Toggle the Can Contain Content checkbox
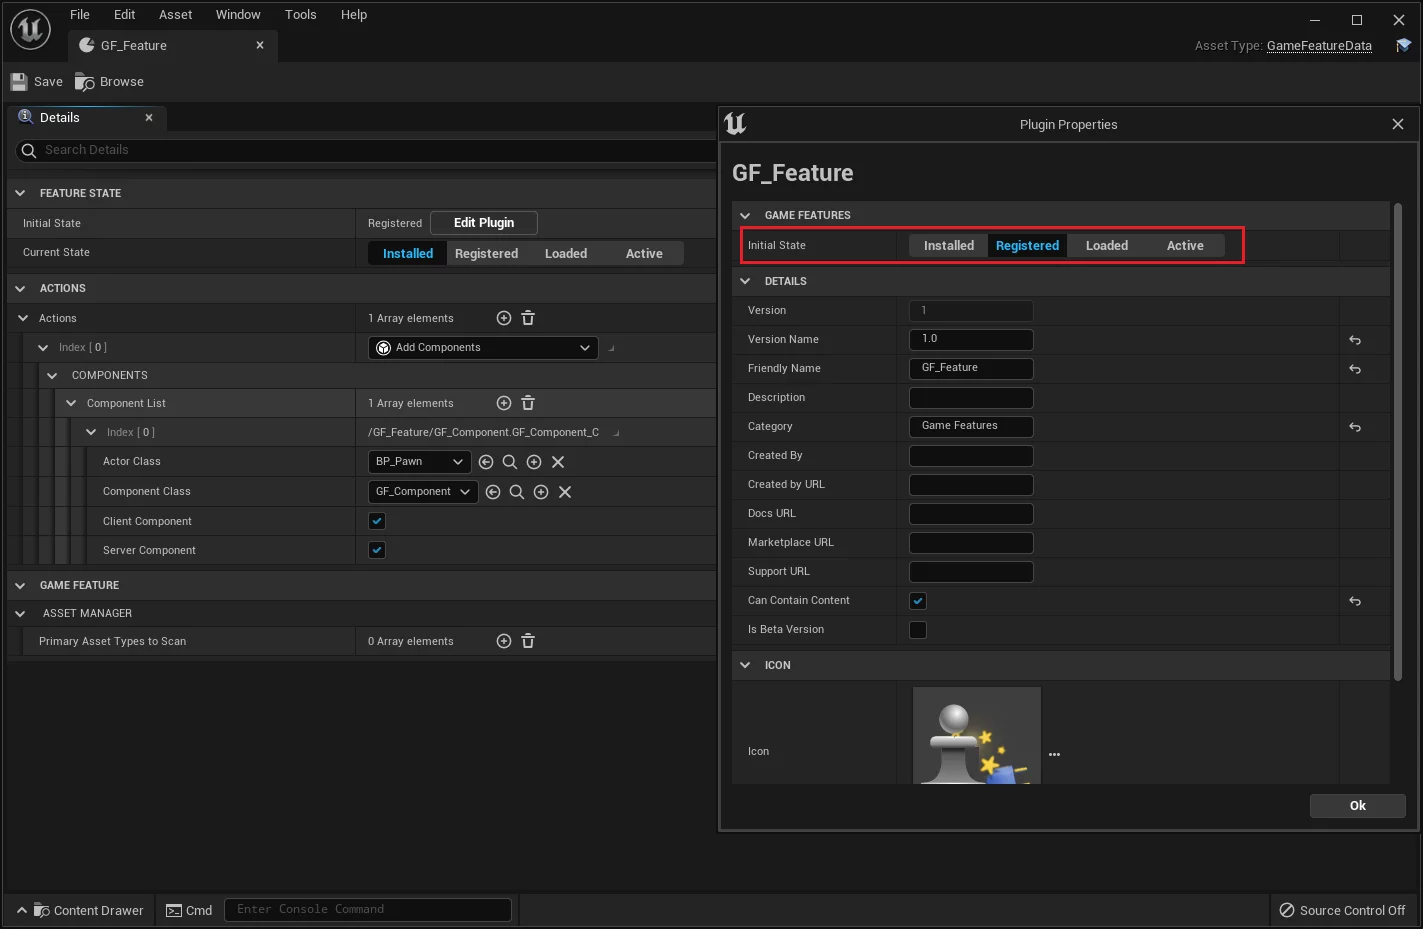The image size is (1423, 929). (x=918, y=601)
